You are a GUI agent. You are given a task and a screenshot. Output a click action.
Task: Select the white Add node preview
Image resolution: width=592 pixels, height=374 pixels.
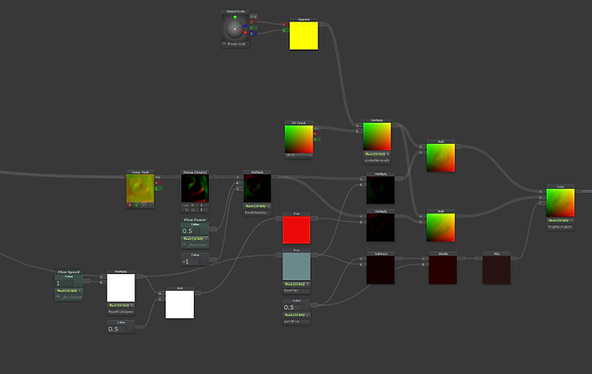pos(180,304)
